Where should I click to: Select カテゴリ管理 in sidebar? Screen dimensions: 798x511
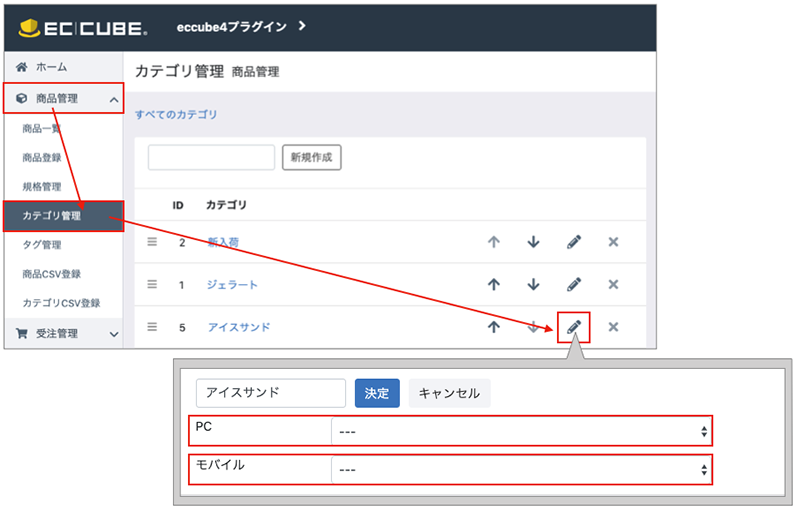tap(64, 216)
